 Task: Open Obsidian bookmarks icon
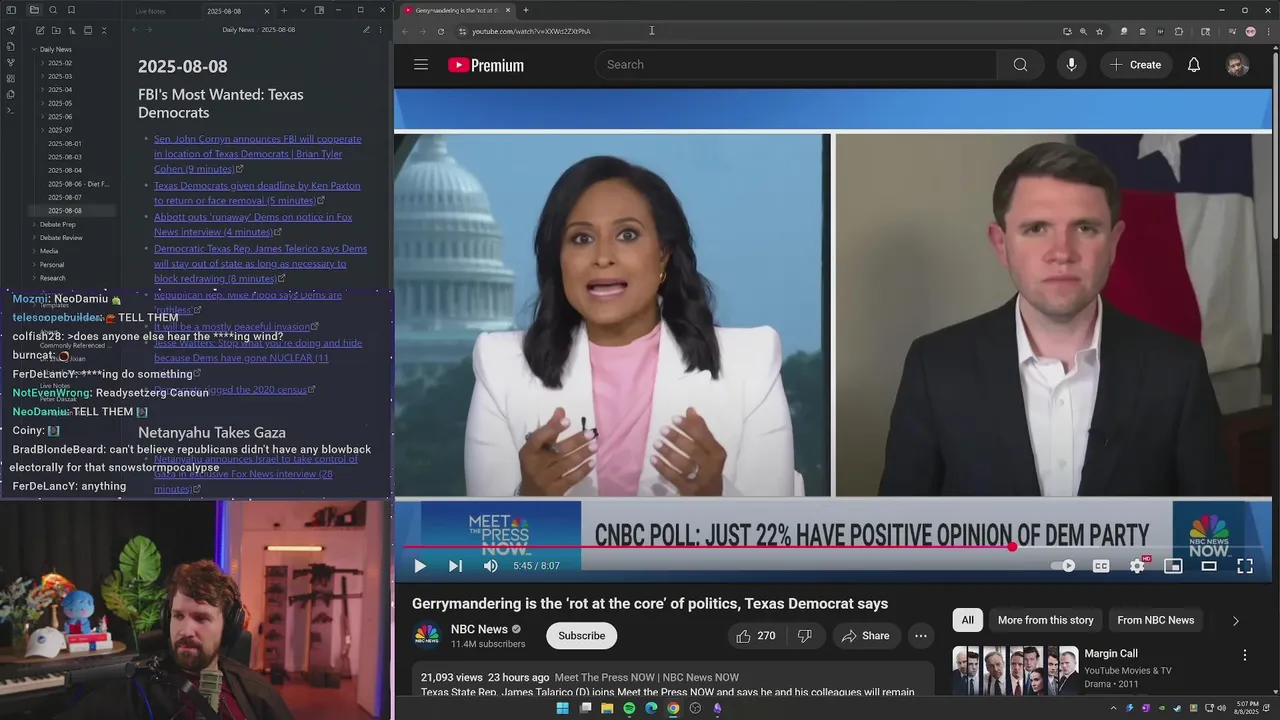click(x=72, y=10)
